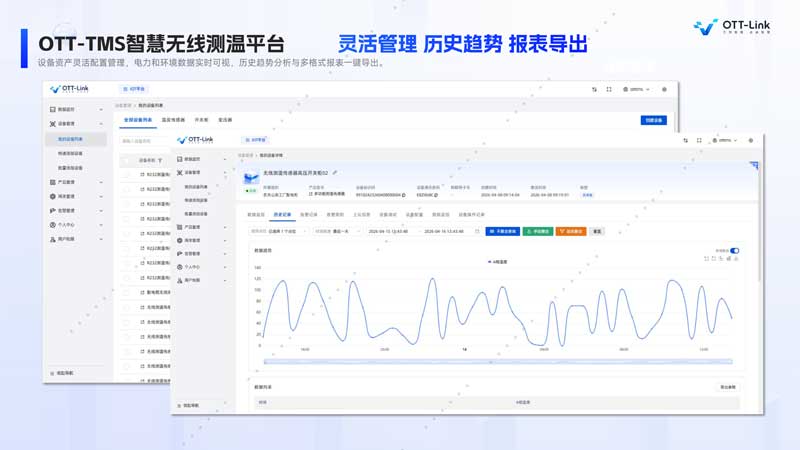Select 我的设备列表 in the front window sidebar
The height and width of the screenshot is (450, 800).
click(196, 187)
